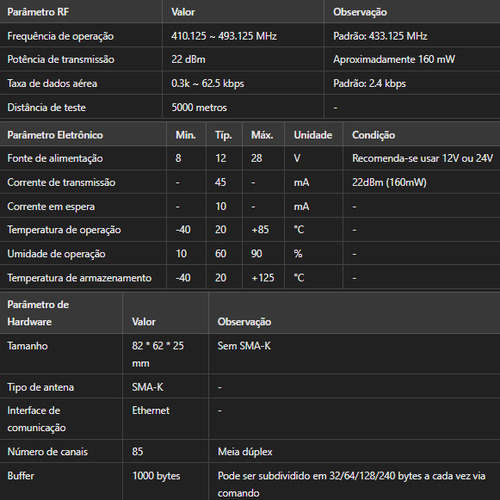
Task: Select '82 * 62 * 25 mm' size value
Action: click(x=158, y=354)
